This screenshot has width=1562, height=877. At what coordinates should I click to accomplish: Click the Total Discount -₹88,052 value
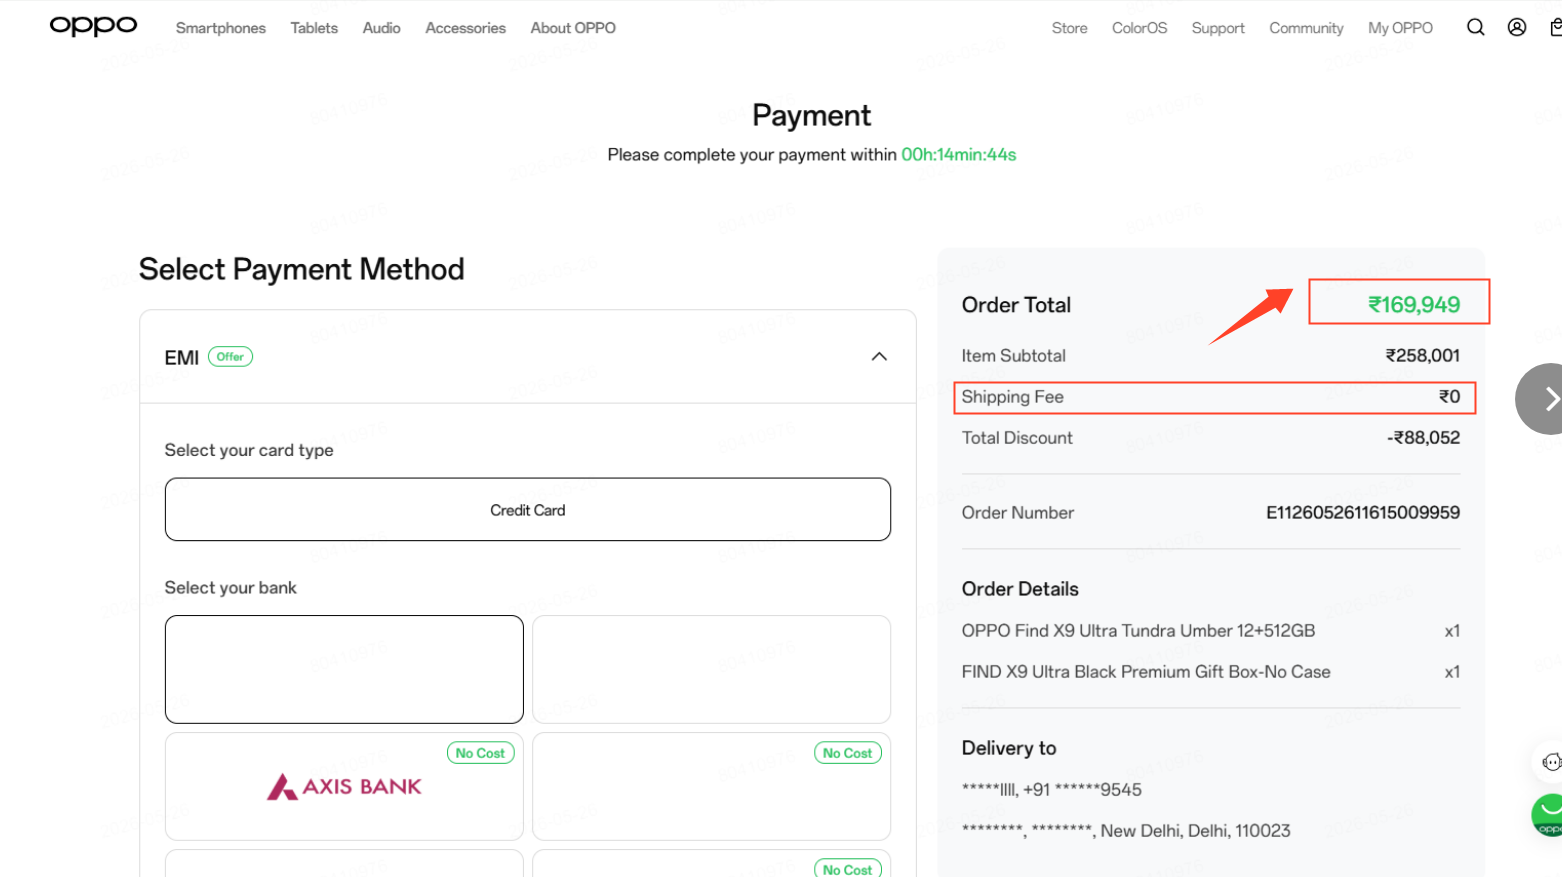point(1423,437)
